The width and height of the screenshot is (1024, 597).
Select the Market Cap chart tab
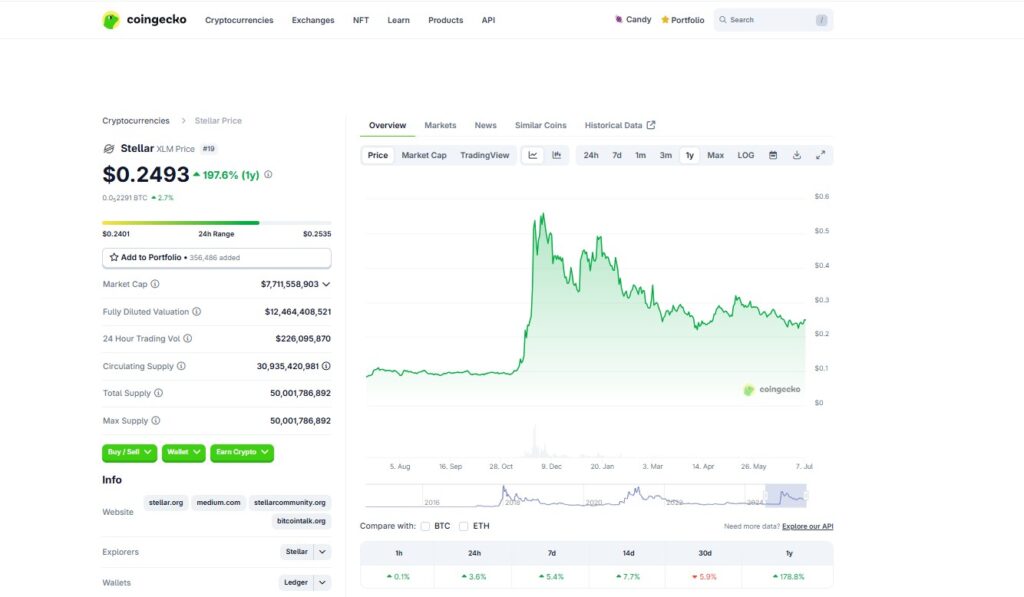[424, 155]
